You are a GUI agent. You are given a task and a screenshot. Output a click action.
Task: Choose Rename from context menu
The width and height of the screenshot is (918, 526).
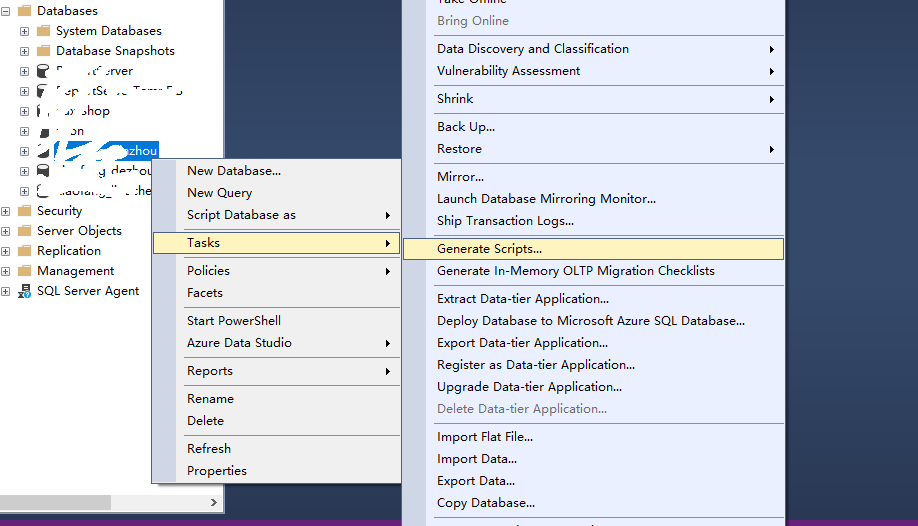tap(276, 399)
